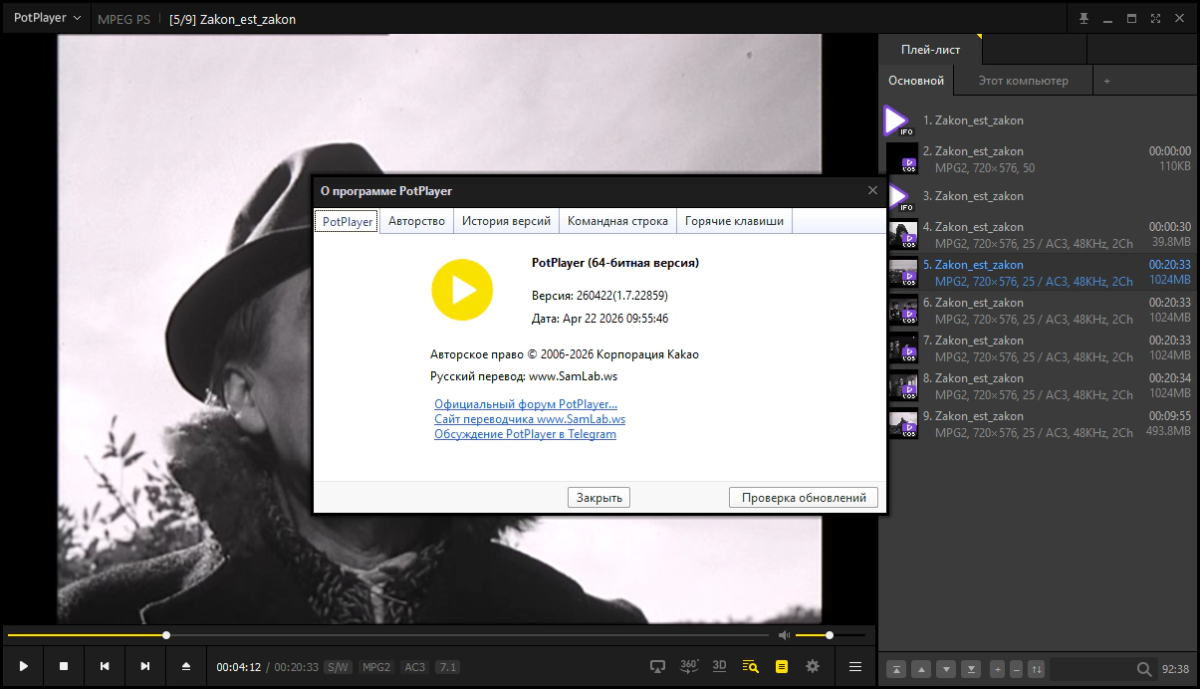Click the volume slider handle

tap(829, 635)
